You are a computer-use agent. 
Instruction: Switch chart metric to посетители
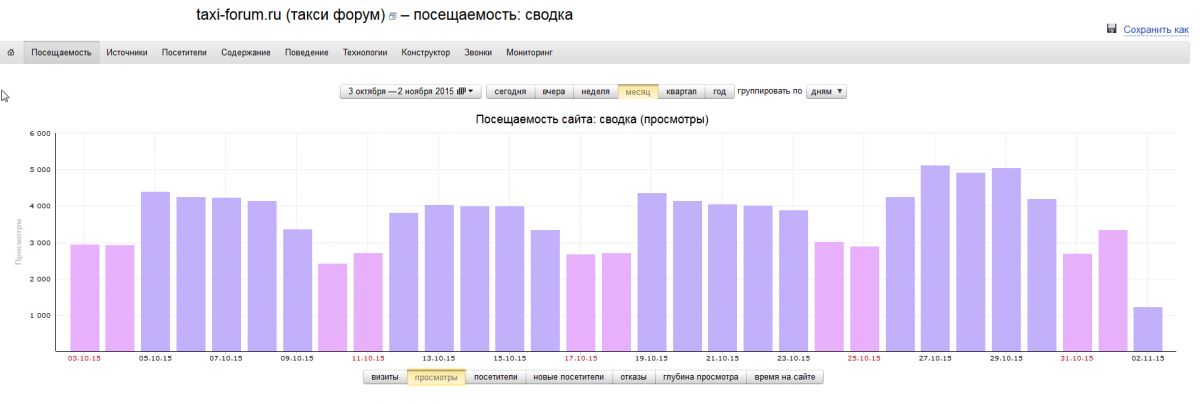[495, 377]
